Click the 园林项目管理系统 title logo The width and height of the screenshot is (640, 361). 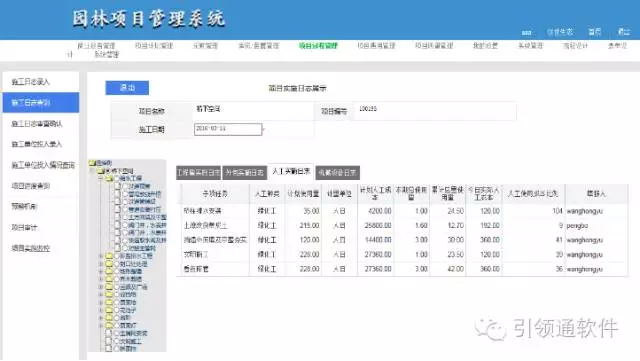click(x=149, y=19)
